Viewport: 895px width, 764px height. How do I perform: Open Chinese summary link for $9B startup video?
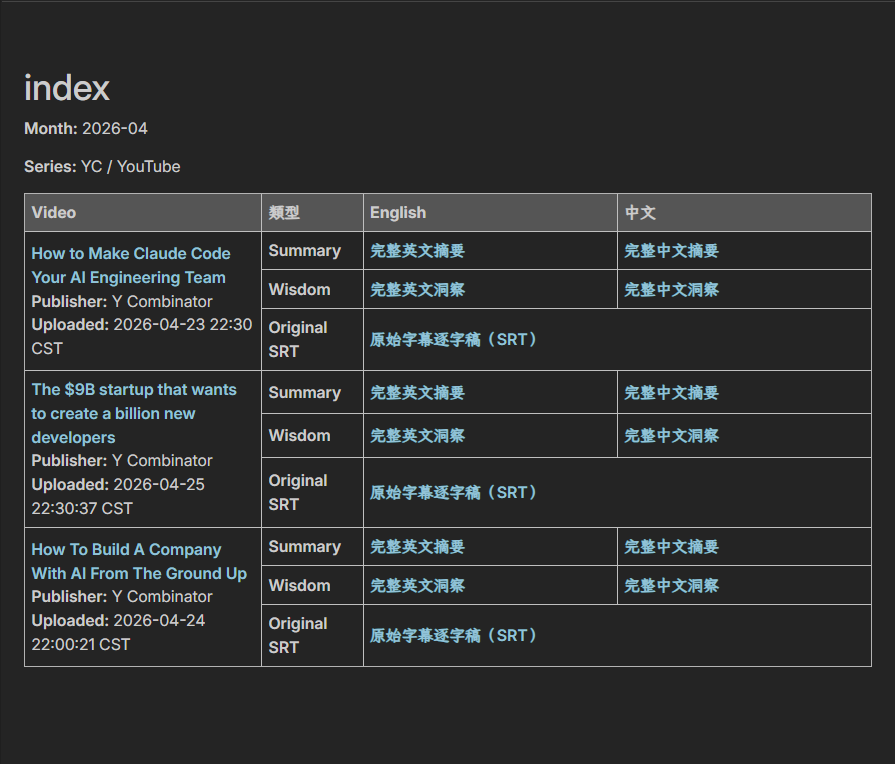pyautogui.click(x=671, y=393)
